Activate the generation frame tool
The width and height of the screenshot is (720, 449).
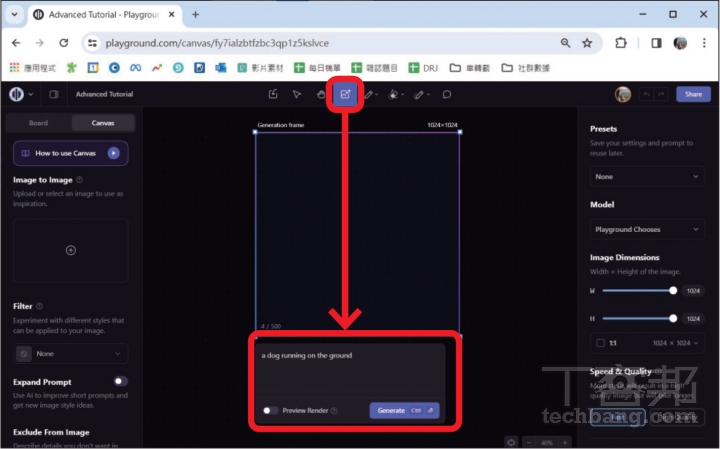[346, 95]
